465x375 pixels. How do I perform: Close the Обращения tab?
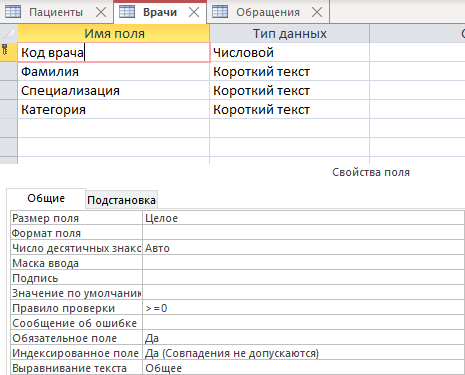pos(317,13)
